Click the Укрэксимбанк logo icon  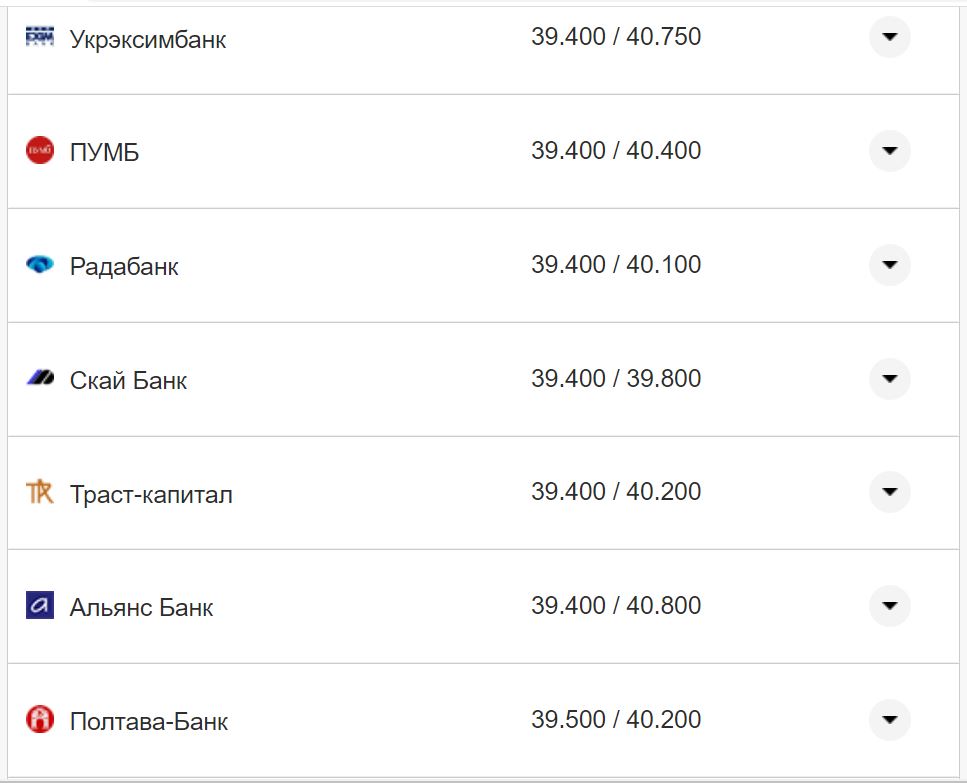[39, 37]
